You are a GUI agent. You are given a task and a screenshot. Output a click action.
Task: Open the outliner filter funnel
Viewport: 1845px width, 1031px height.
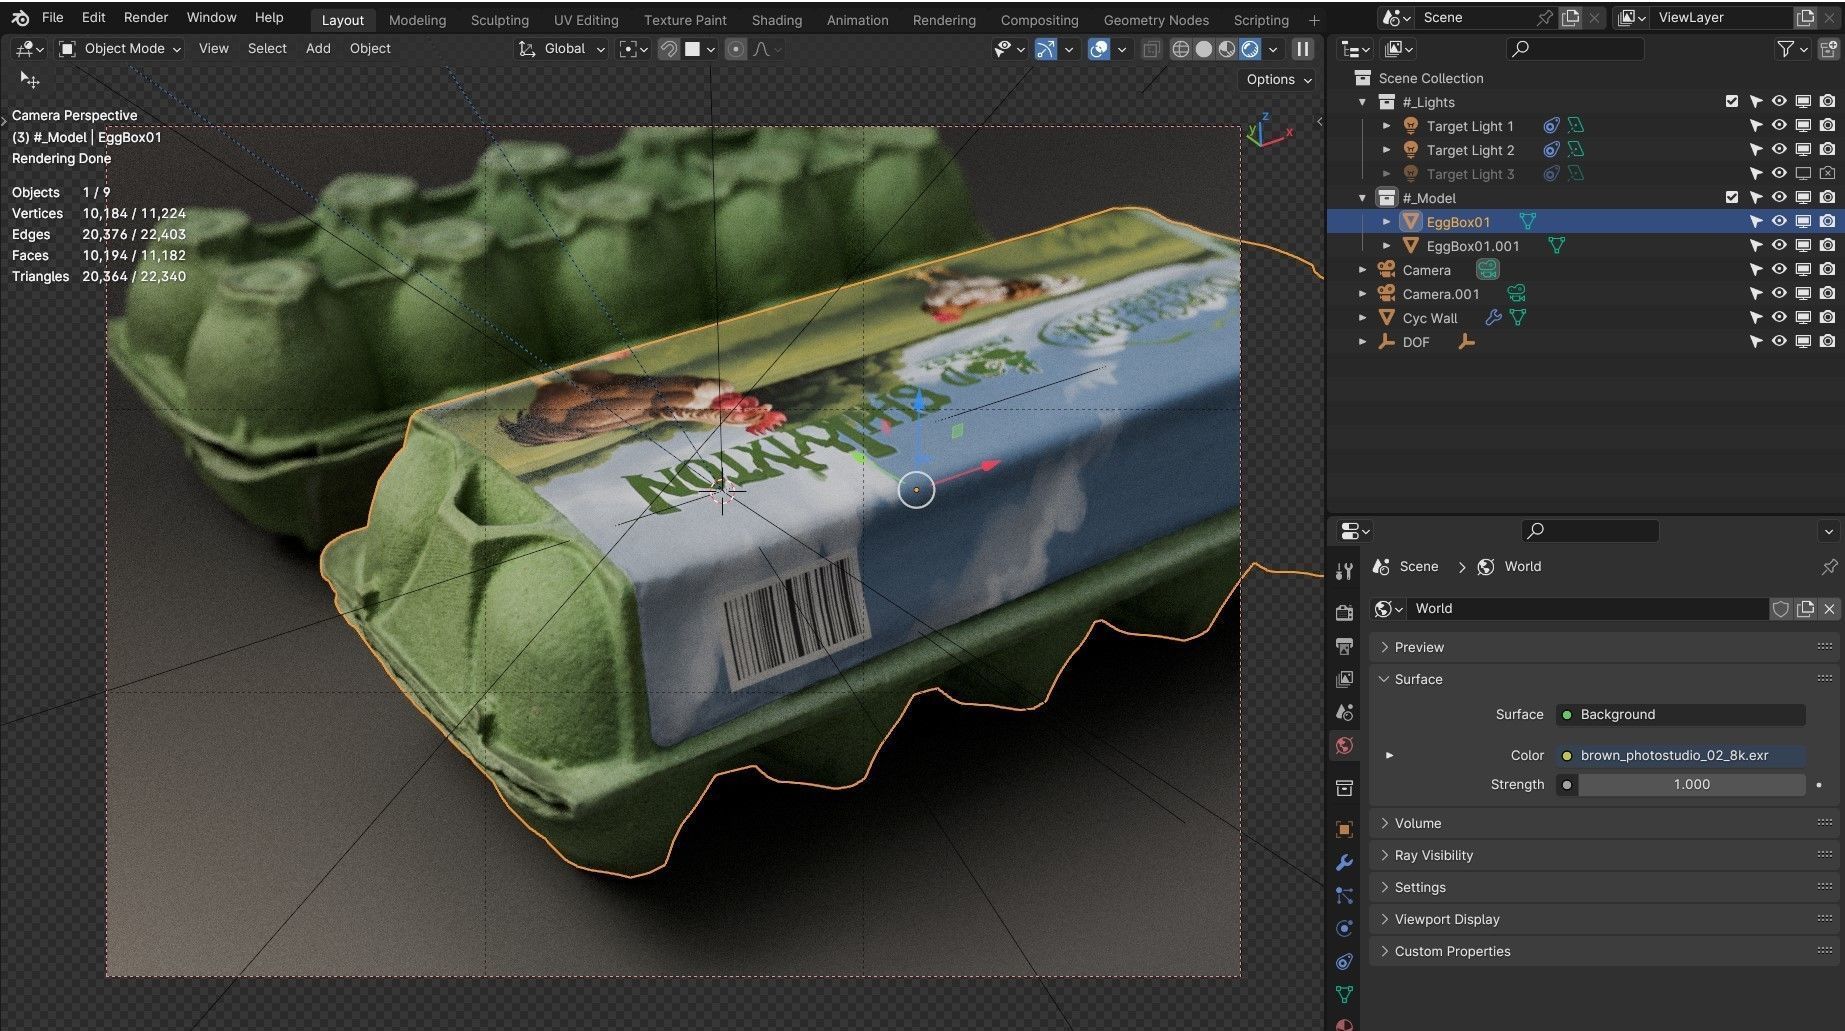pos(1785,49)
